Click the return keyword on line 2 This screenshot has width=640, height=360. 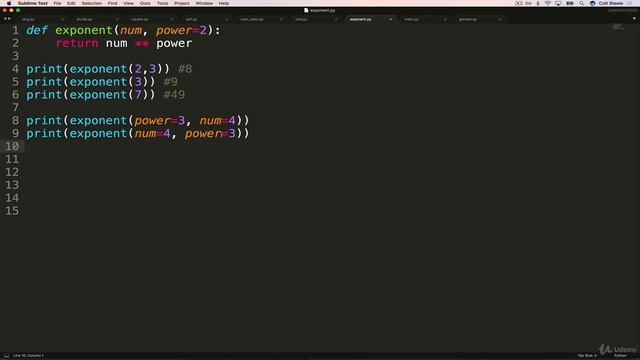[x=77, y=43]
